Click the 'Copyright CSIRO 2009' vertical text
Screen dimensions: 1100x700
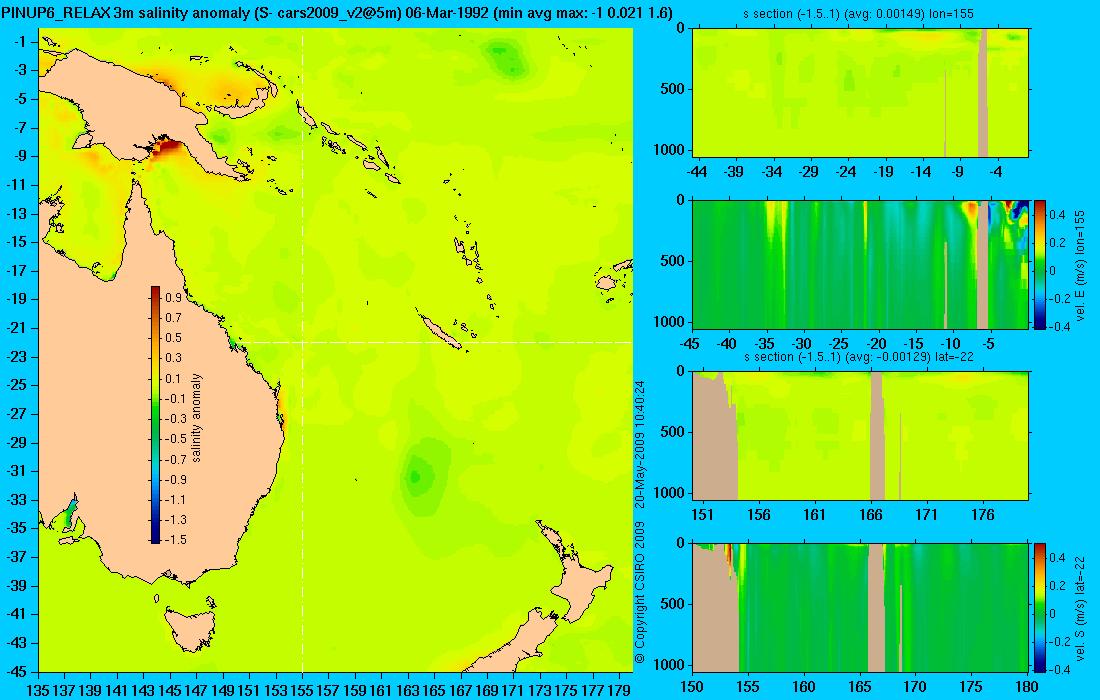(639, 593)
